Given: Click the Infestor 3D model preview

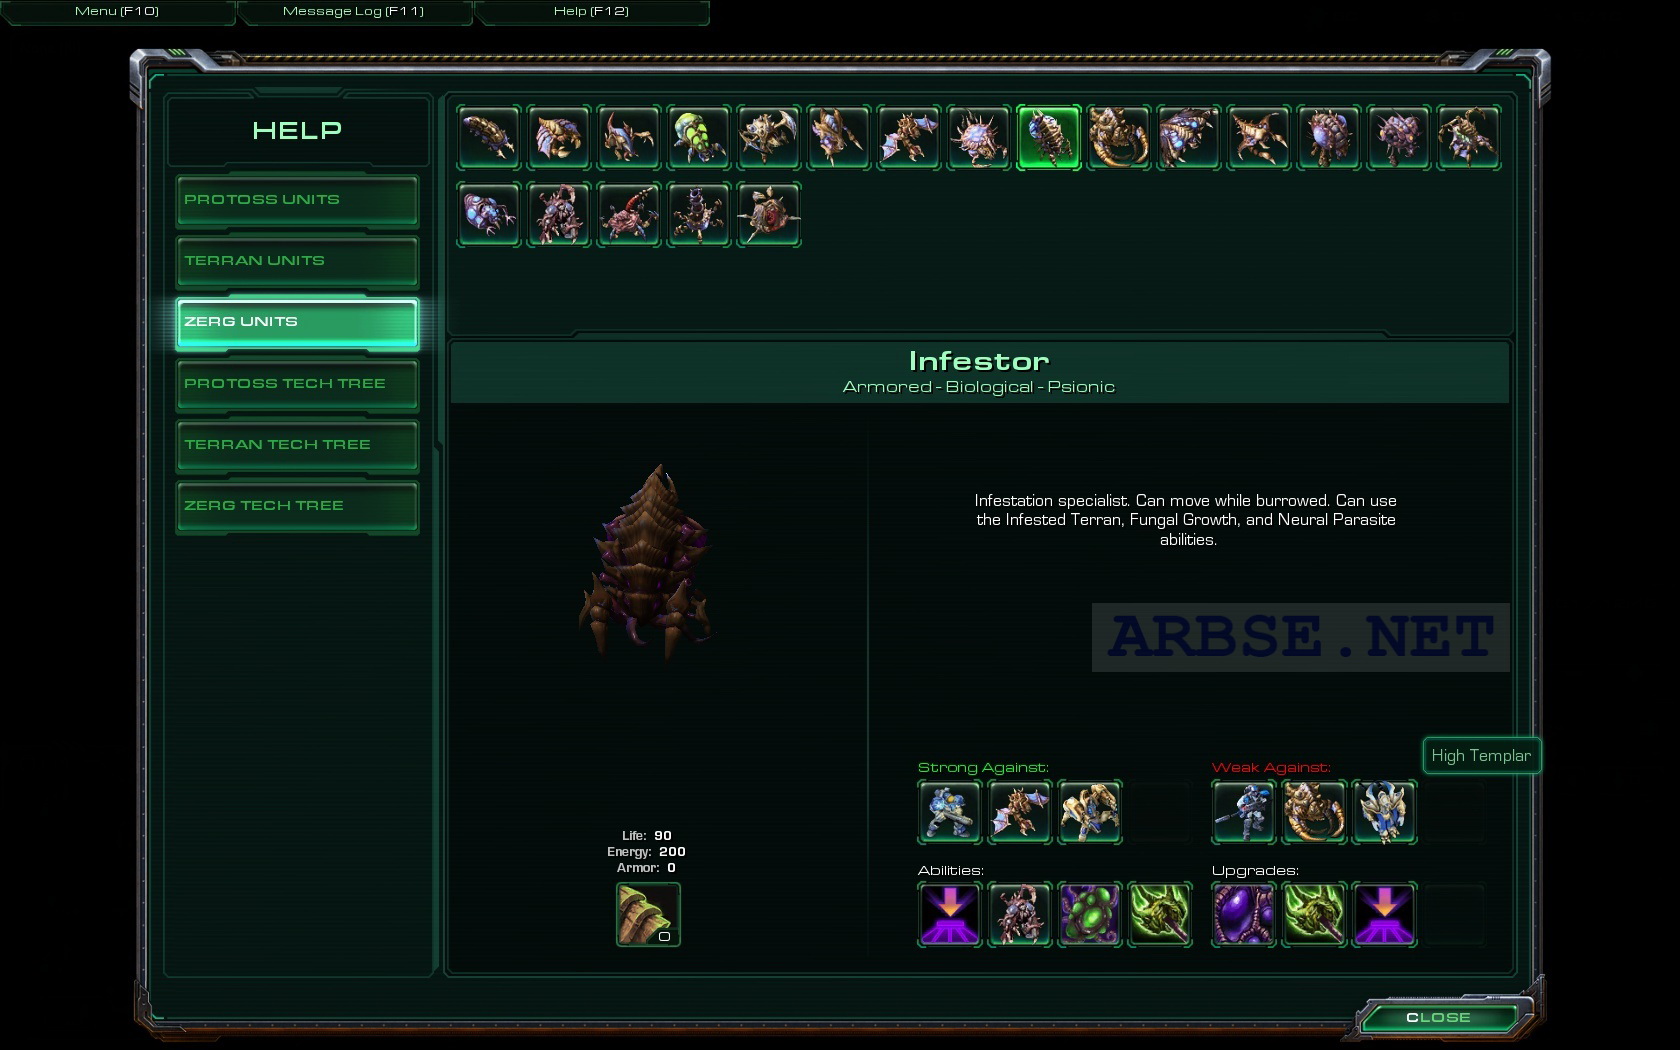Looking at the screenshot, I should coord(650,560).
